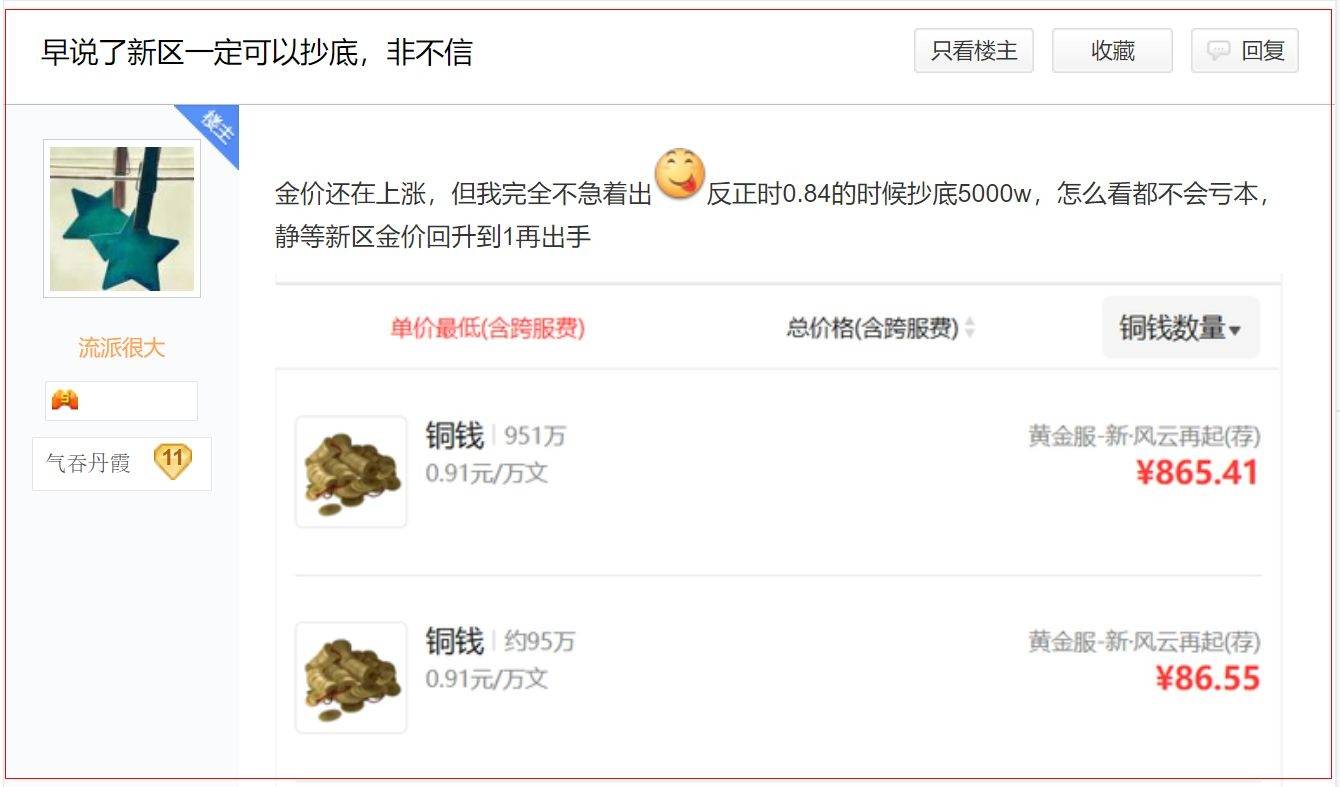Click the 回复 button
The height and width of the screenshot is (787, 1340).
point(1245,51)
